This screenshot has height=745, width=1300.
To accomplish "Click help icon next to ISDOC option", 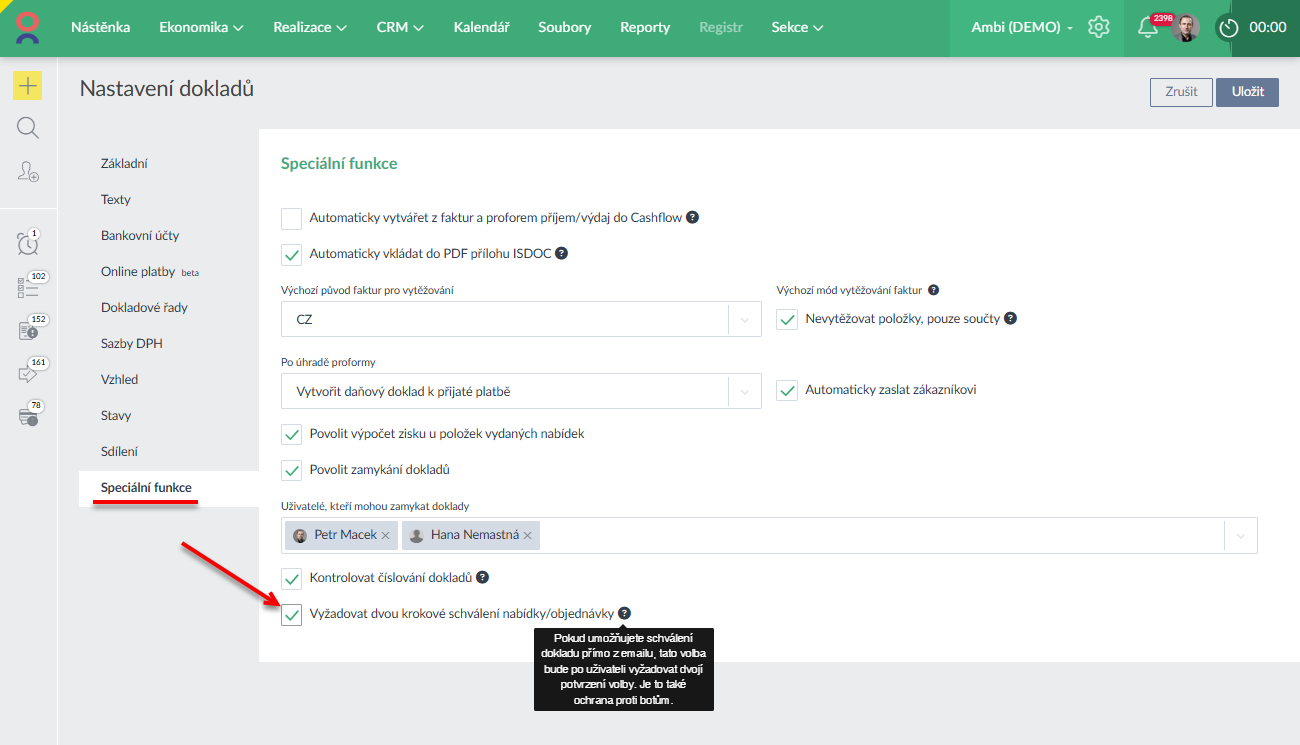I will click(561, 254).
